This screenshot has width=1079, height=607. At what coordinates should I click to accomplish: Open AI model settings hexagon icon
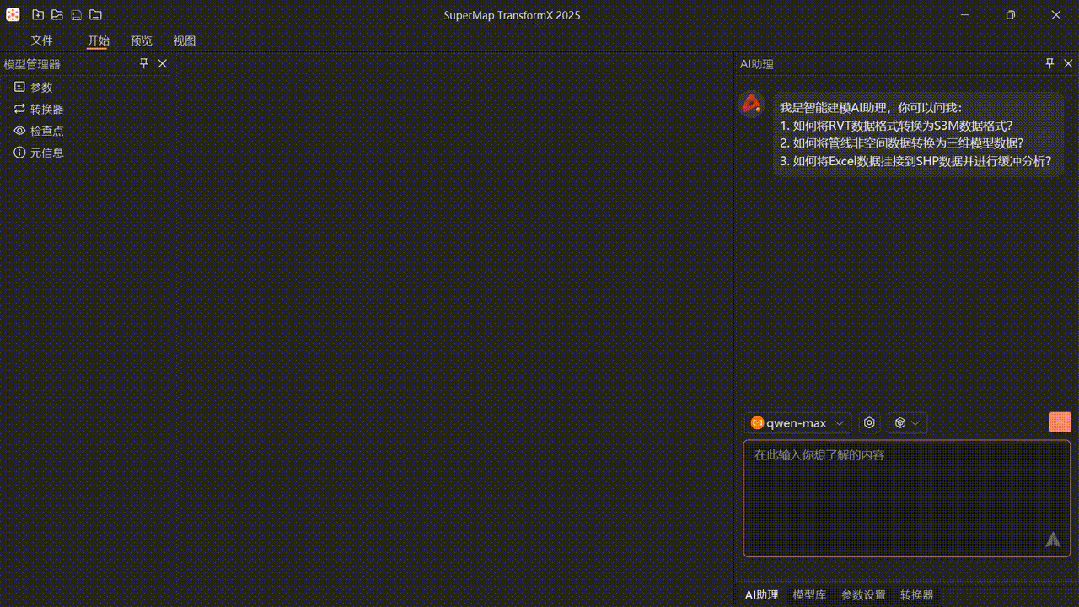coord(869,423)
